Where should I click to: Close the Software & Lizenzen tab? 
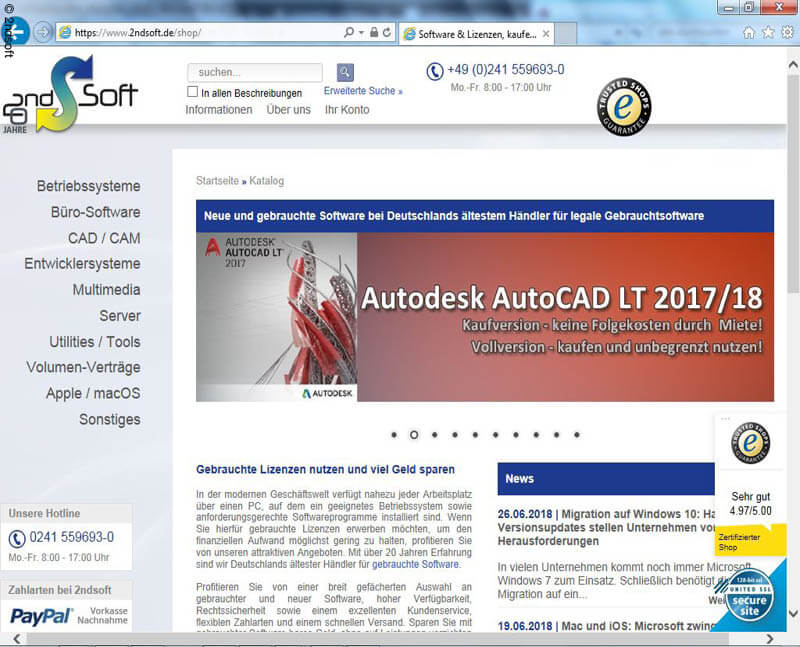(x=546, y=34)
